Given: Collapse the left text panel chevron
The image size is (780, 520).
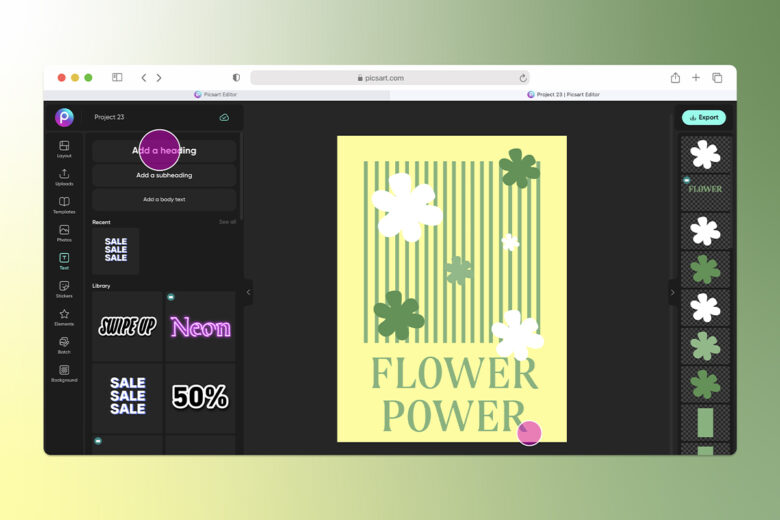Looking at the screenshot, I should (248, 292).
